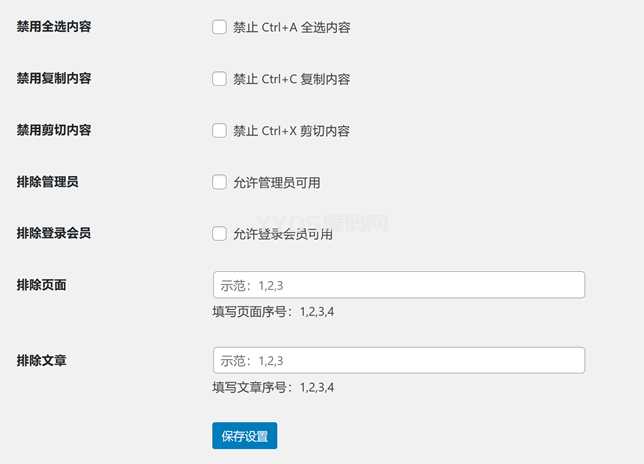The height and width of the screenshot is (464, 644).
Task: Select the 禁用剪切内容 heading text
Action: 54,129
